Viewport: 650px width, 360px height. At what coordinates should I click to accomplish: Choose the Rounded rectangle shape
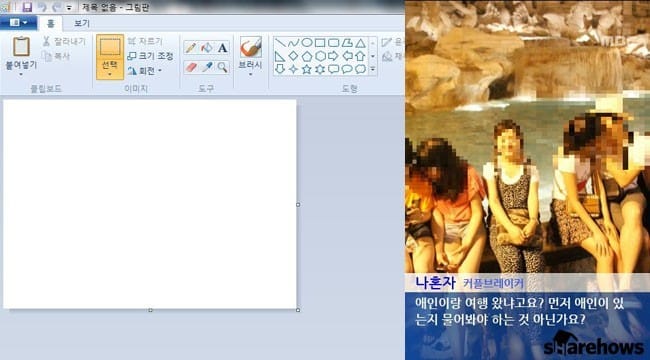334,43
